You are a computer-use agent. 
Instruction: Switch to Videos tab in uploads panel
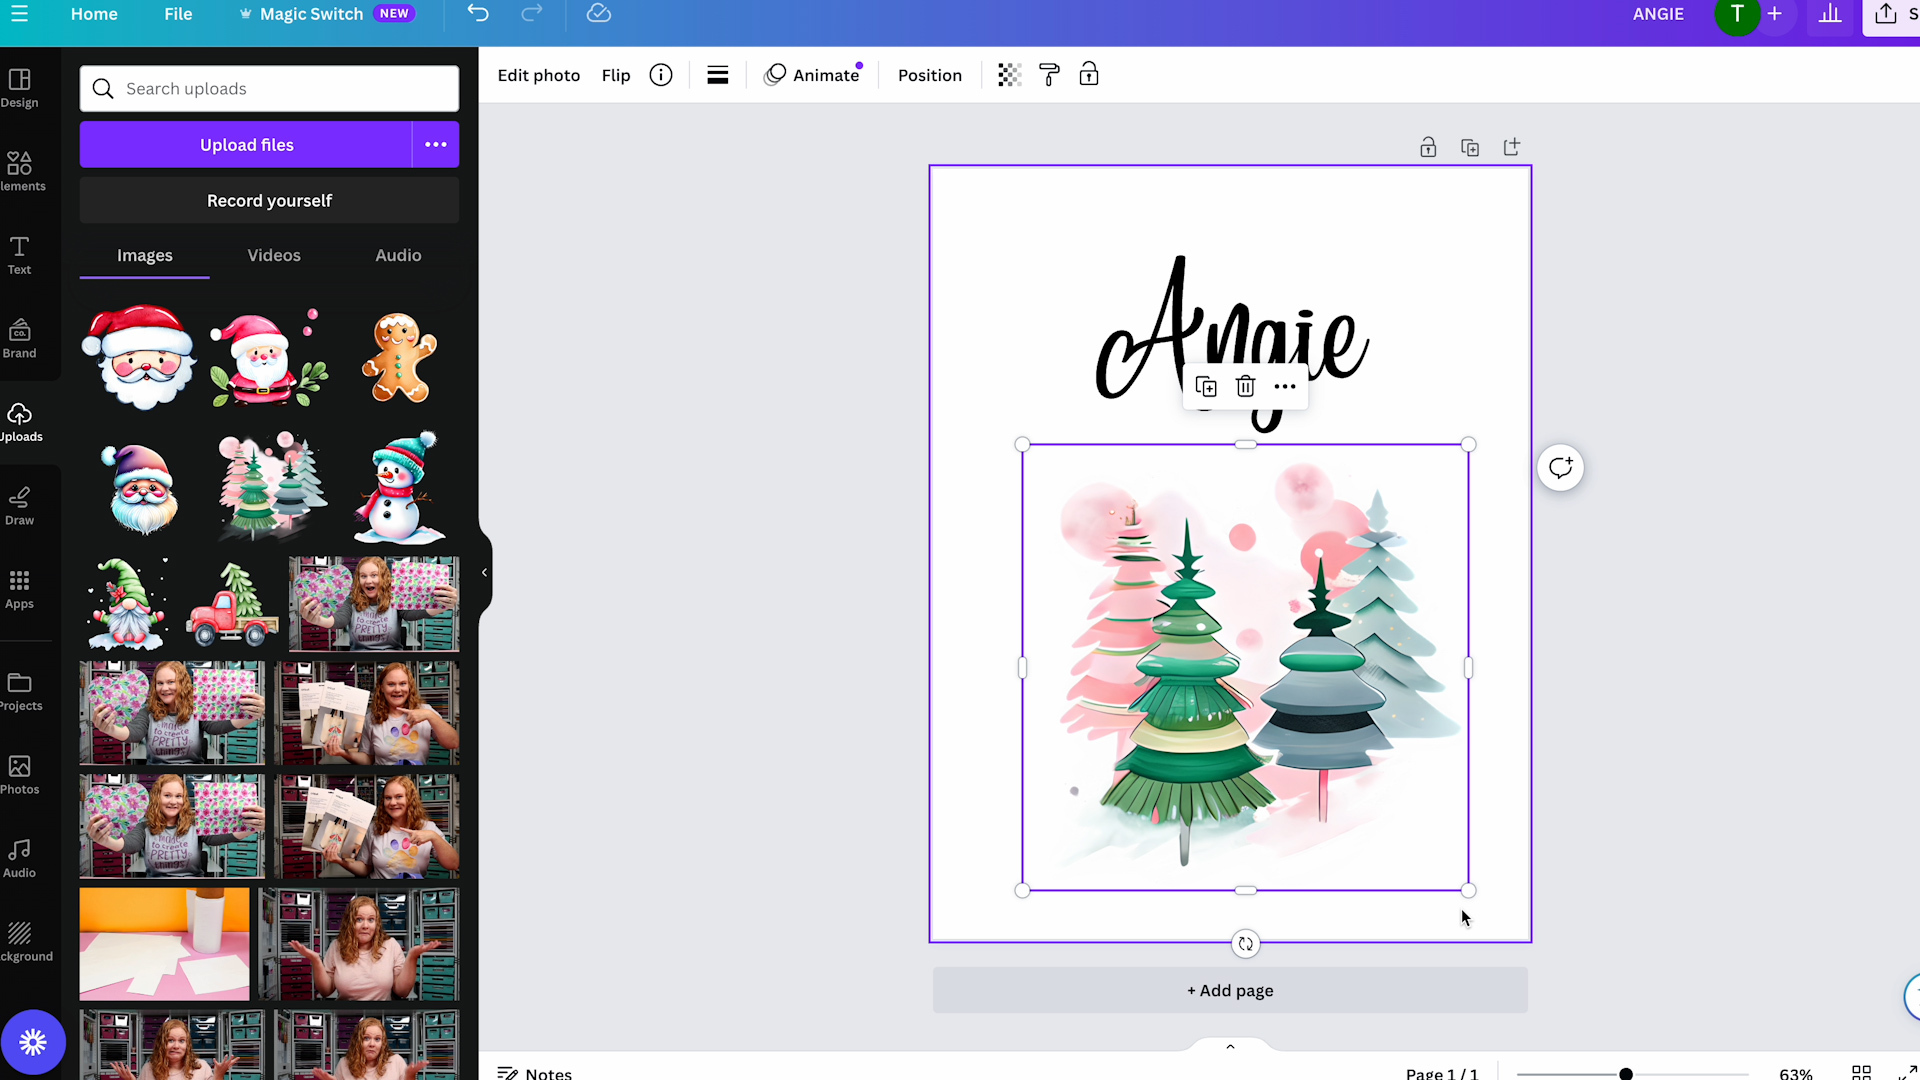[274, 255]
